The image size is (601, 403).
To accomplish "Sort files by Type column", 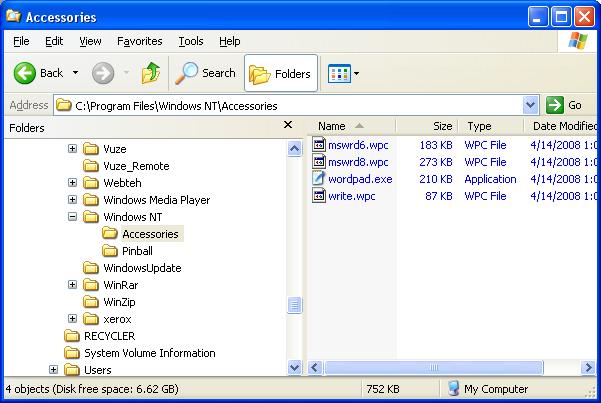I will tap(491, 126).
